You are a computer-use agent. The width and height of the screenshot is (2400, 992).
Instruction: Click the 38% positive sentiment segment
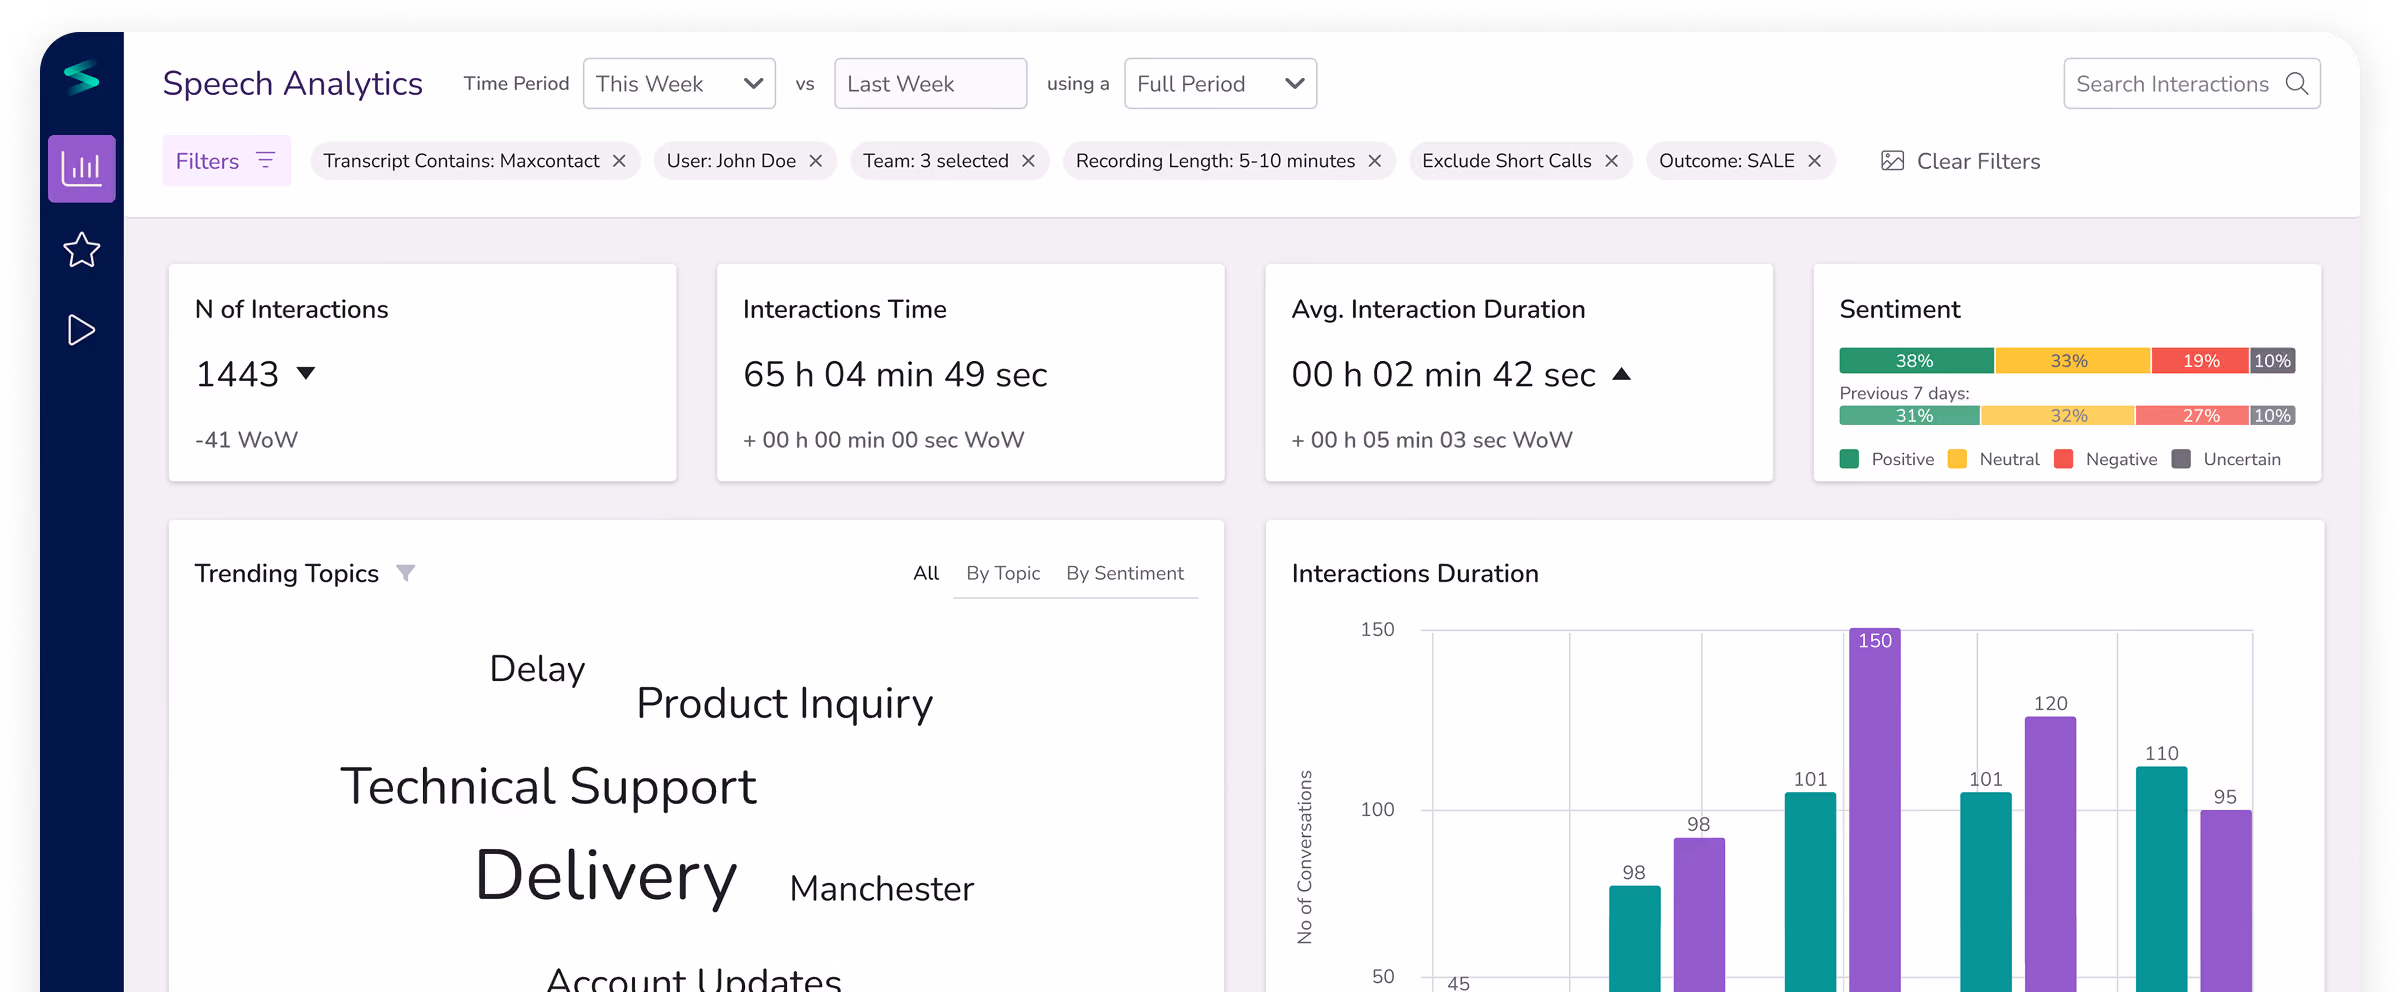pyautogui.click(x=1916, y=361)
